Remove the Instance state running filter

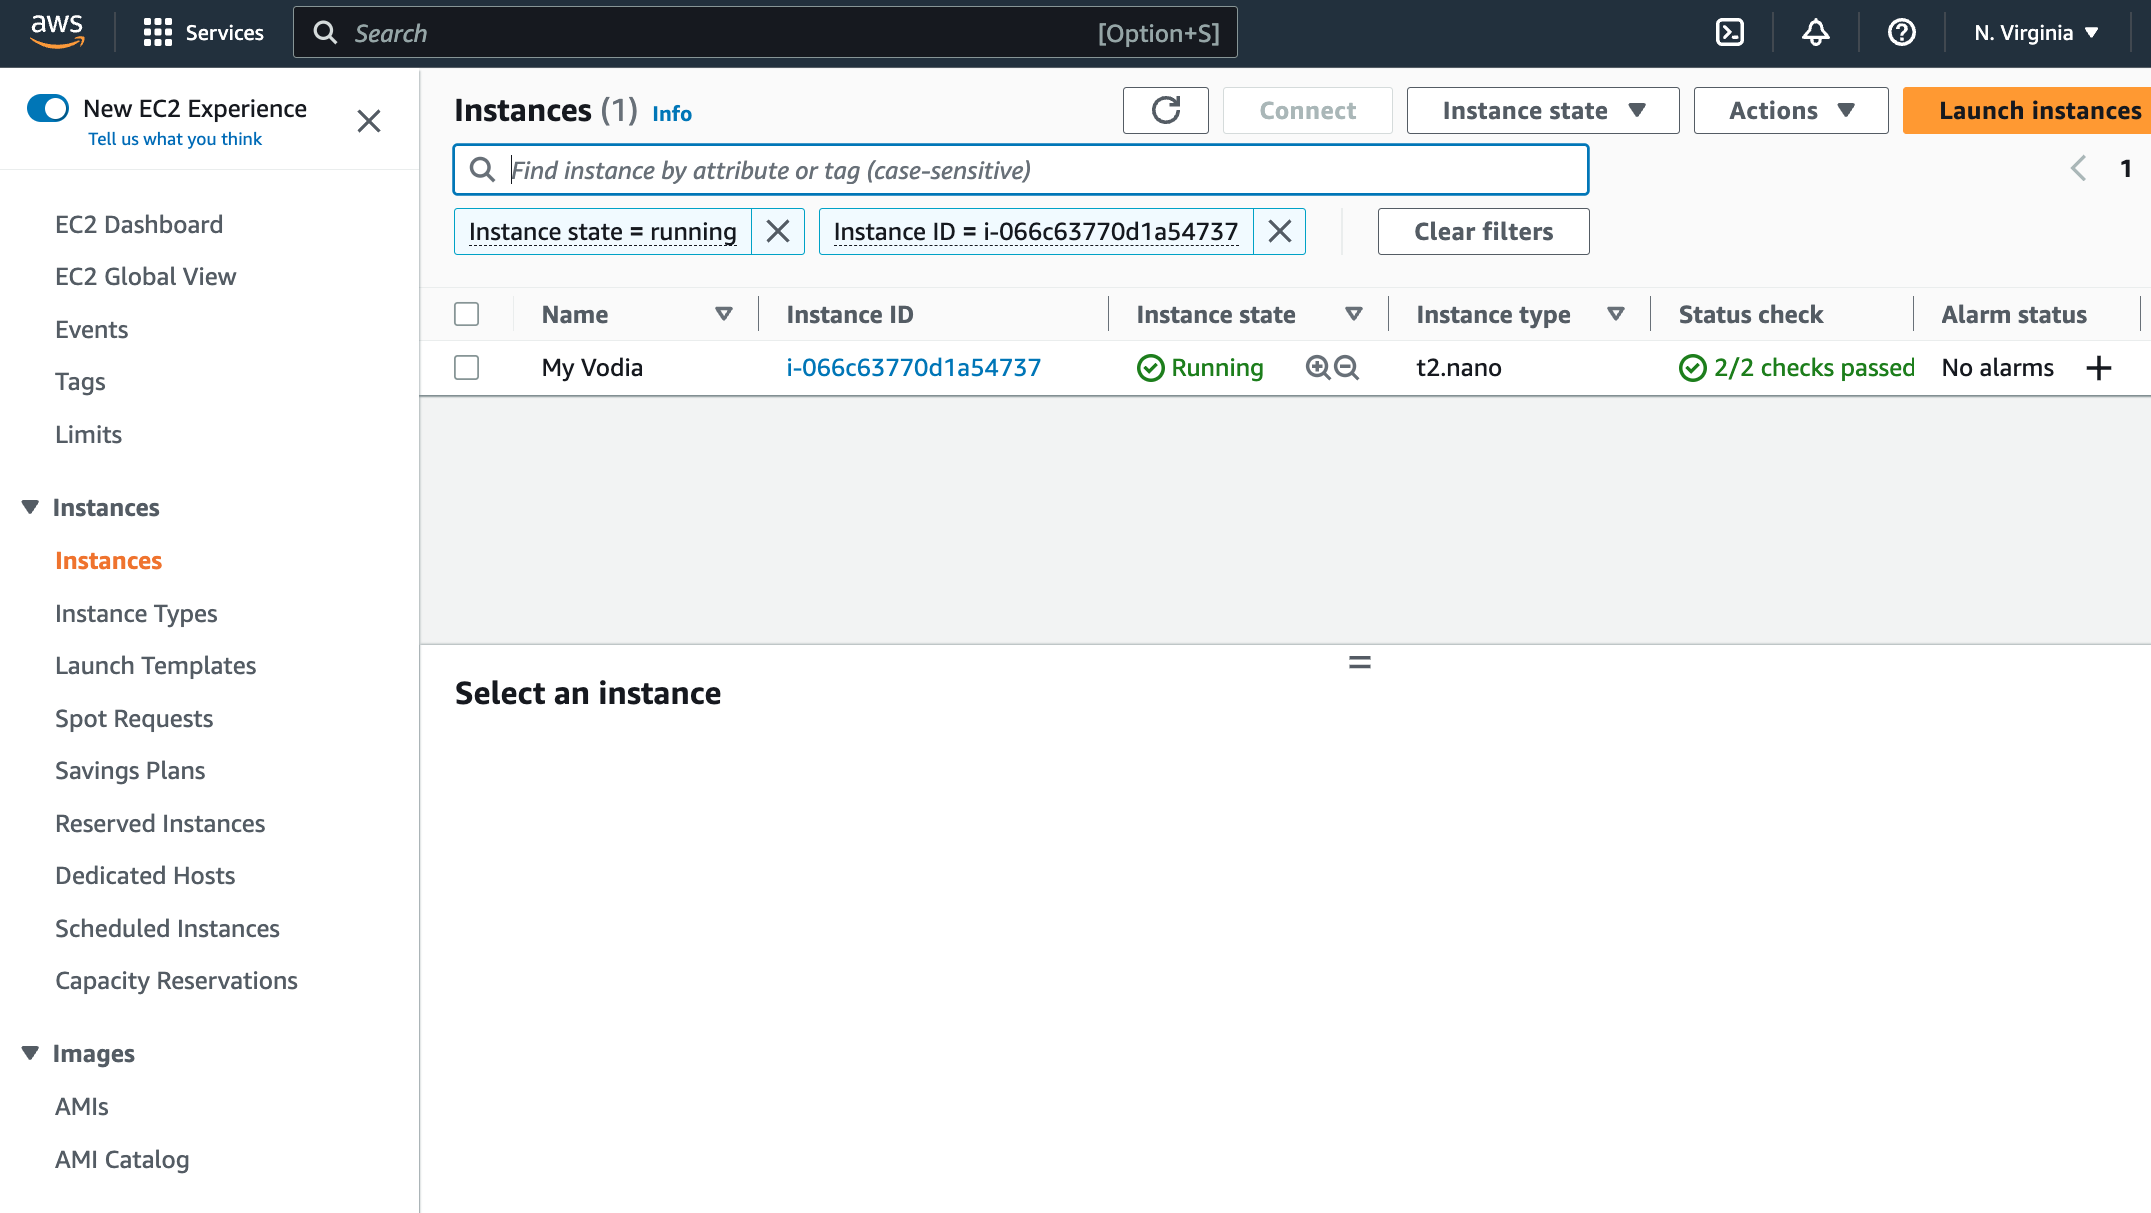click(x=778, y=232)
